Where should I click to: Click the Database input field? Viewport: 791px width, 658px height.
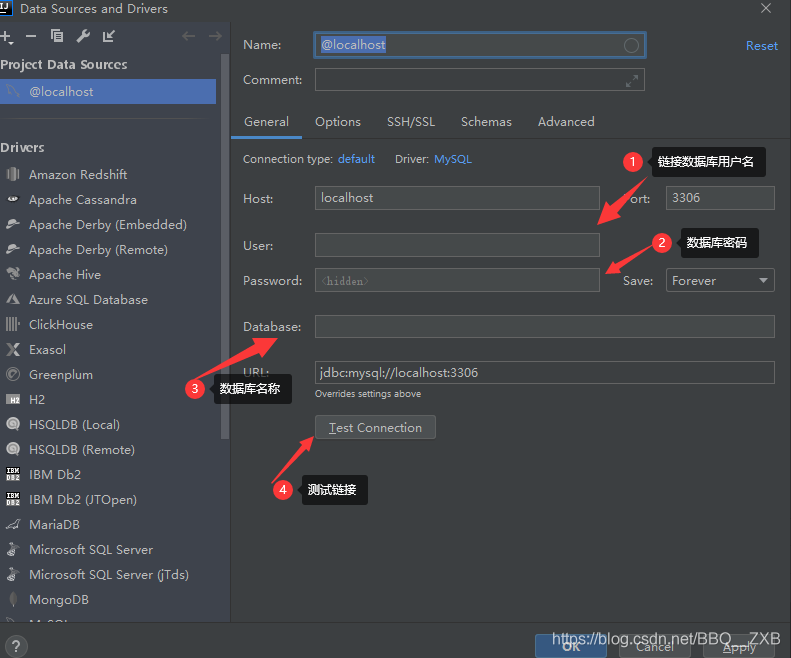pos(545,326)
